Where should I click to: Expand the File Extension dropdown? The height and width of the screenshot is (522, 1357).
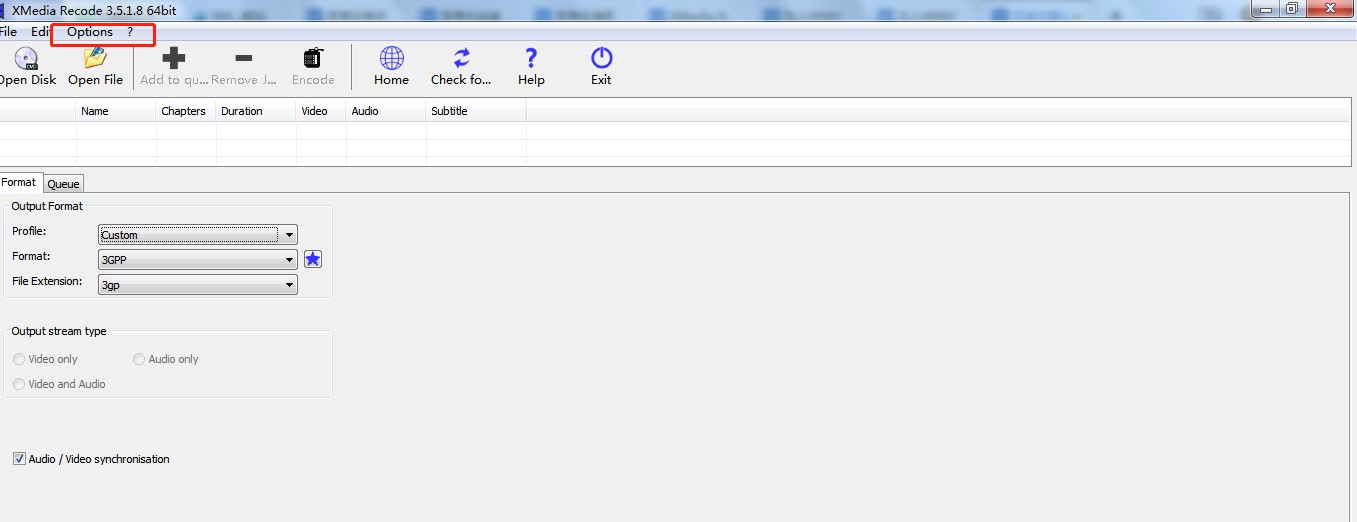point(198,284)
